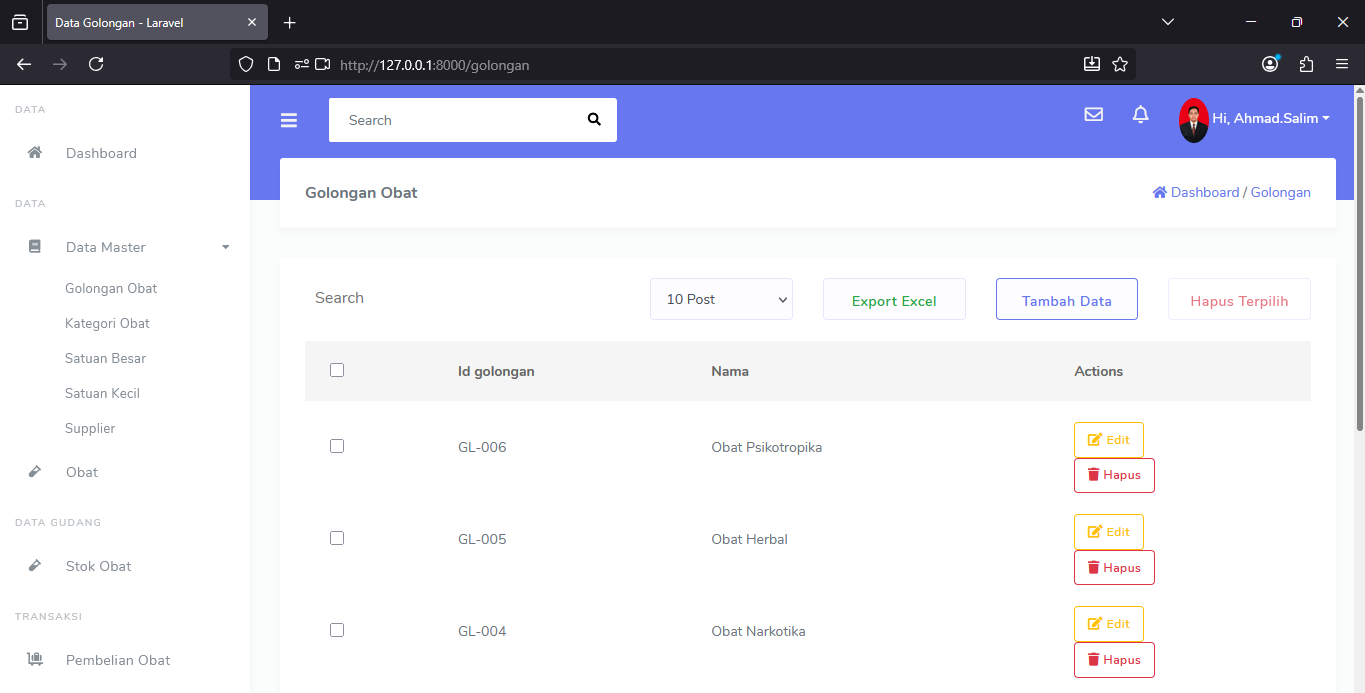The width and height of the screenshot is (1365, 693).
Task: Select the GL-005 Obat Herbal checkbox
Action: click(x=337, y=538)
